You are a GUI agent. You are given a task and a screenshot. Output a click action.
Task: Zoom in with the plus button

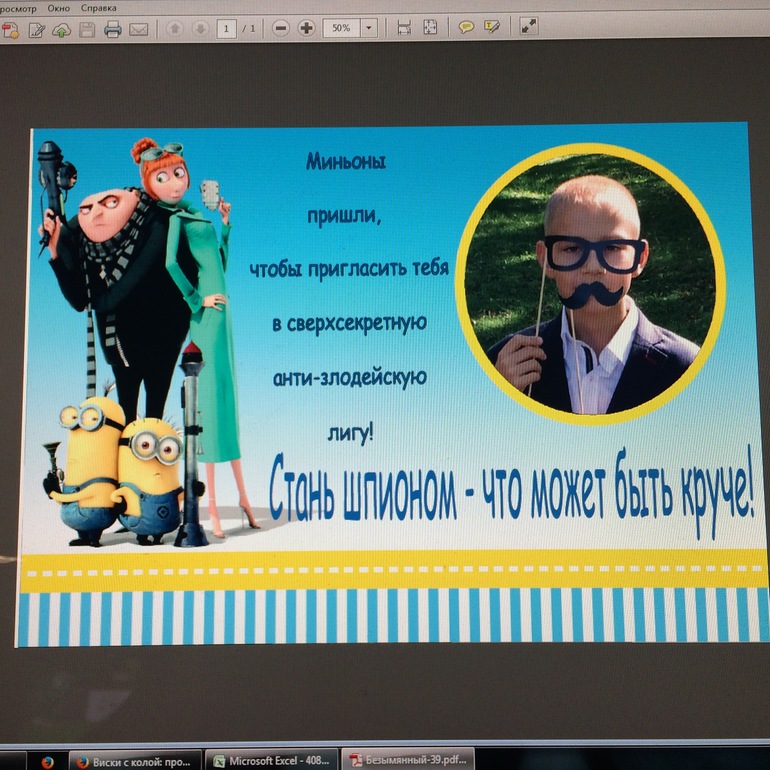tap(306, 28)
